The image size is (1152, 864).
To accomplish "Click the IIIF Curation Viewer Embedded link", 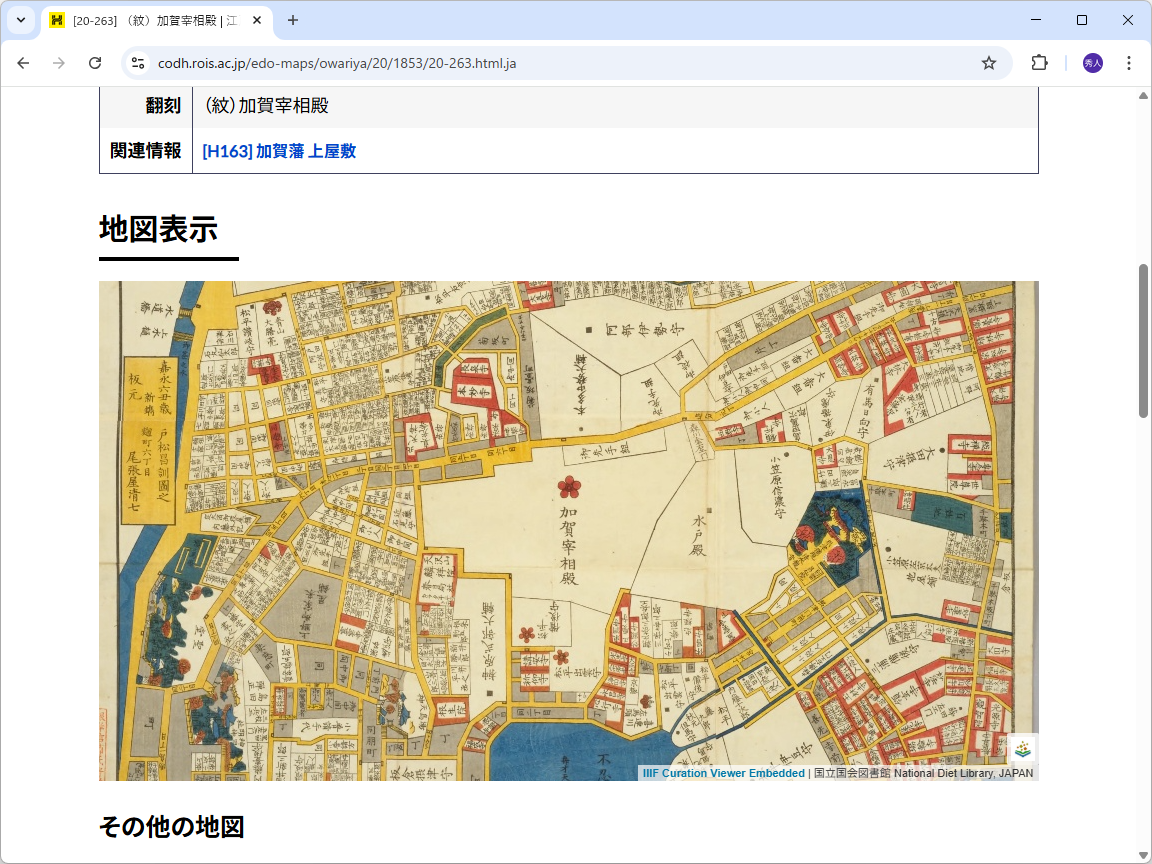I will pyautogui.click(x=723, y=772).
